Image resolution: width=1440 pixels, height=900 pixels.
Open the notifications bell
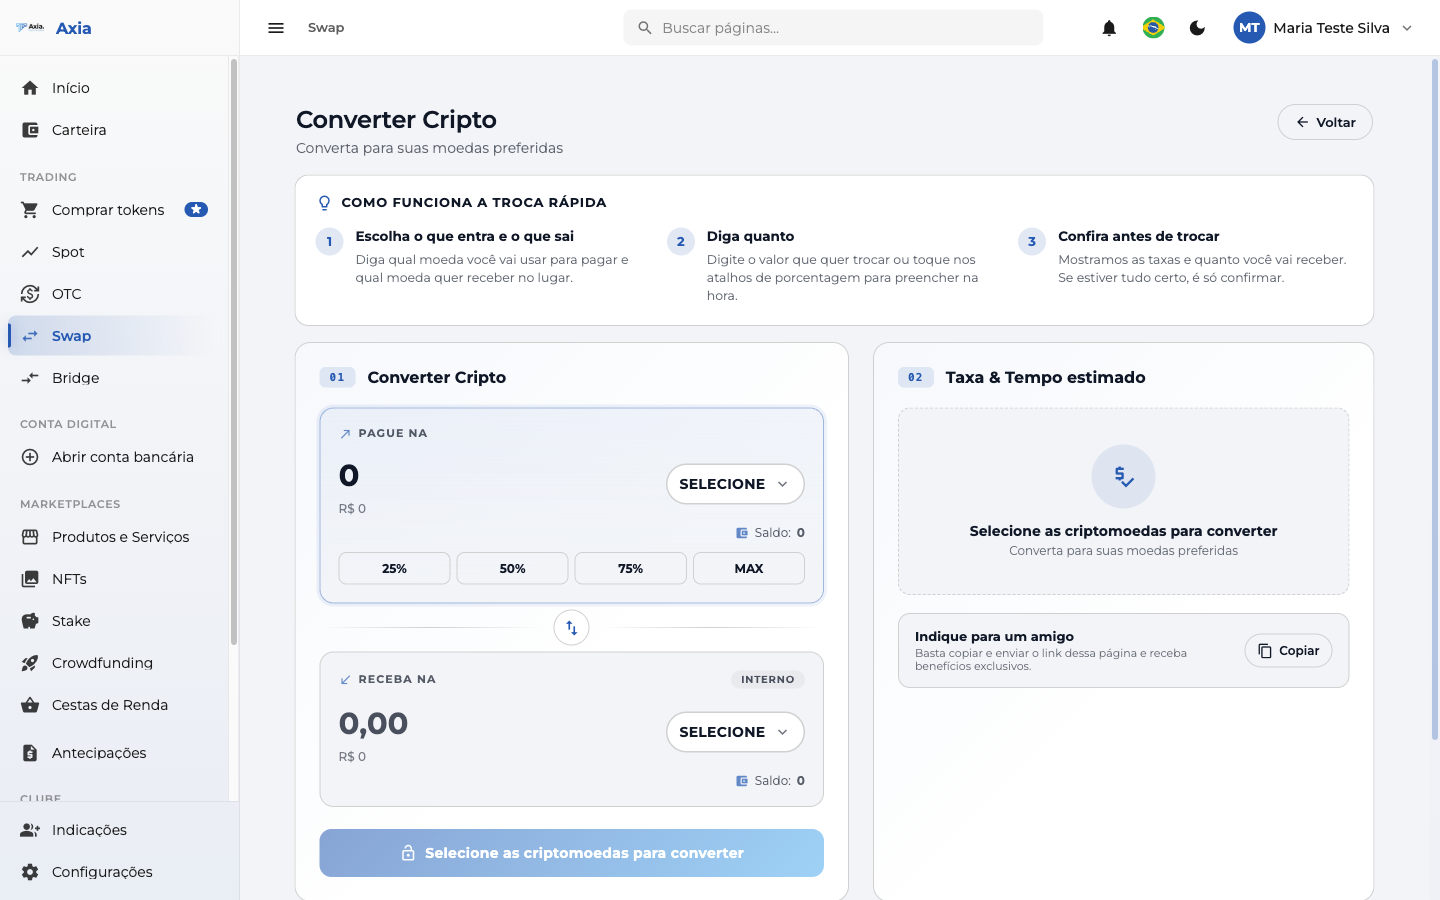coord(1109,28)
